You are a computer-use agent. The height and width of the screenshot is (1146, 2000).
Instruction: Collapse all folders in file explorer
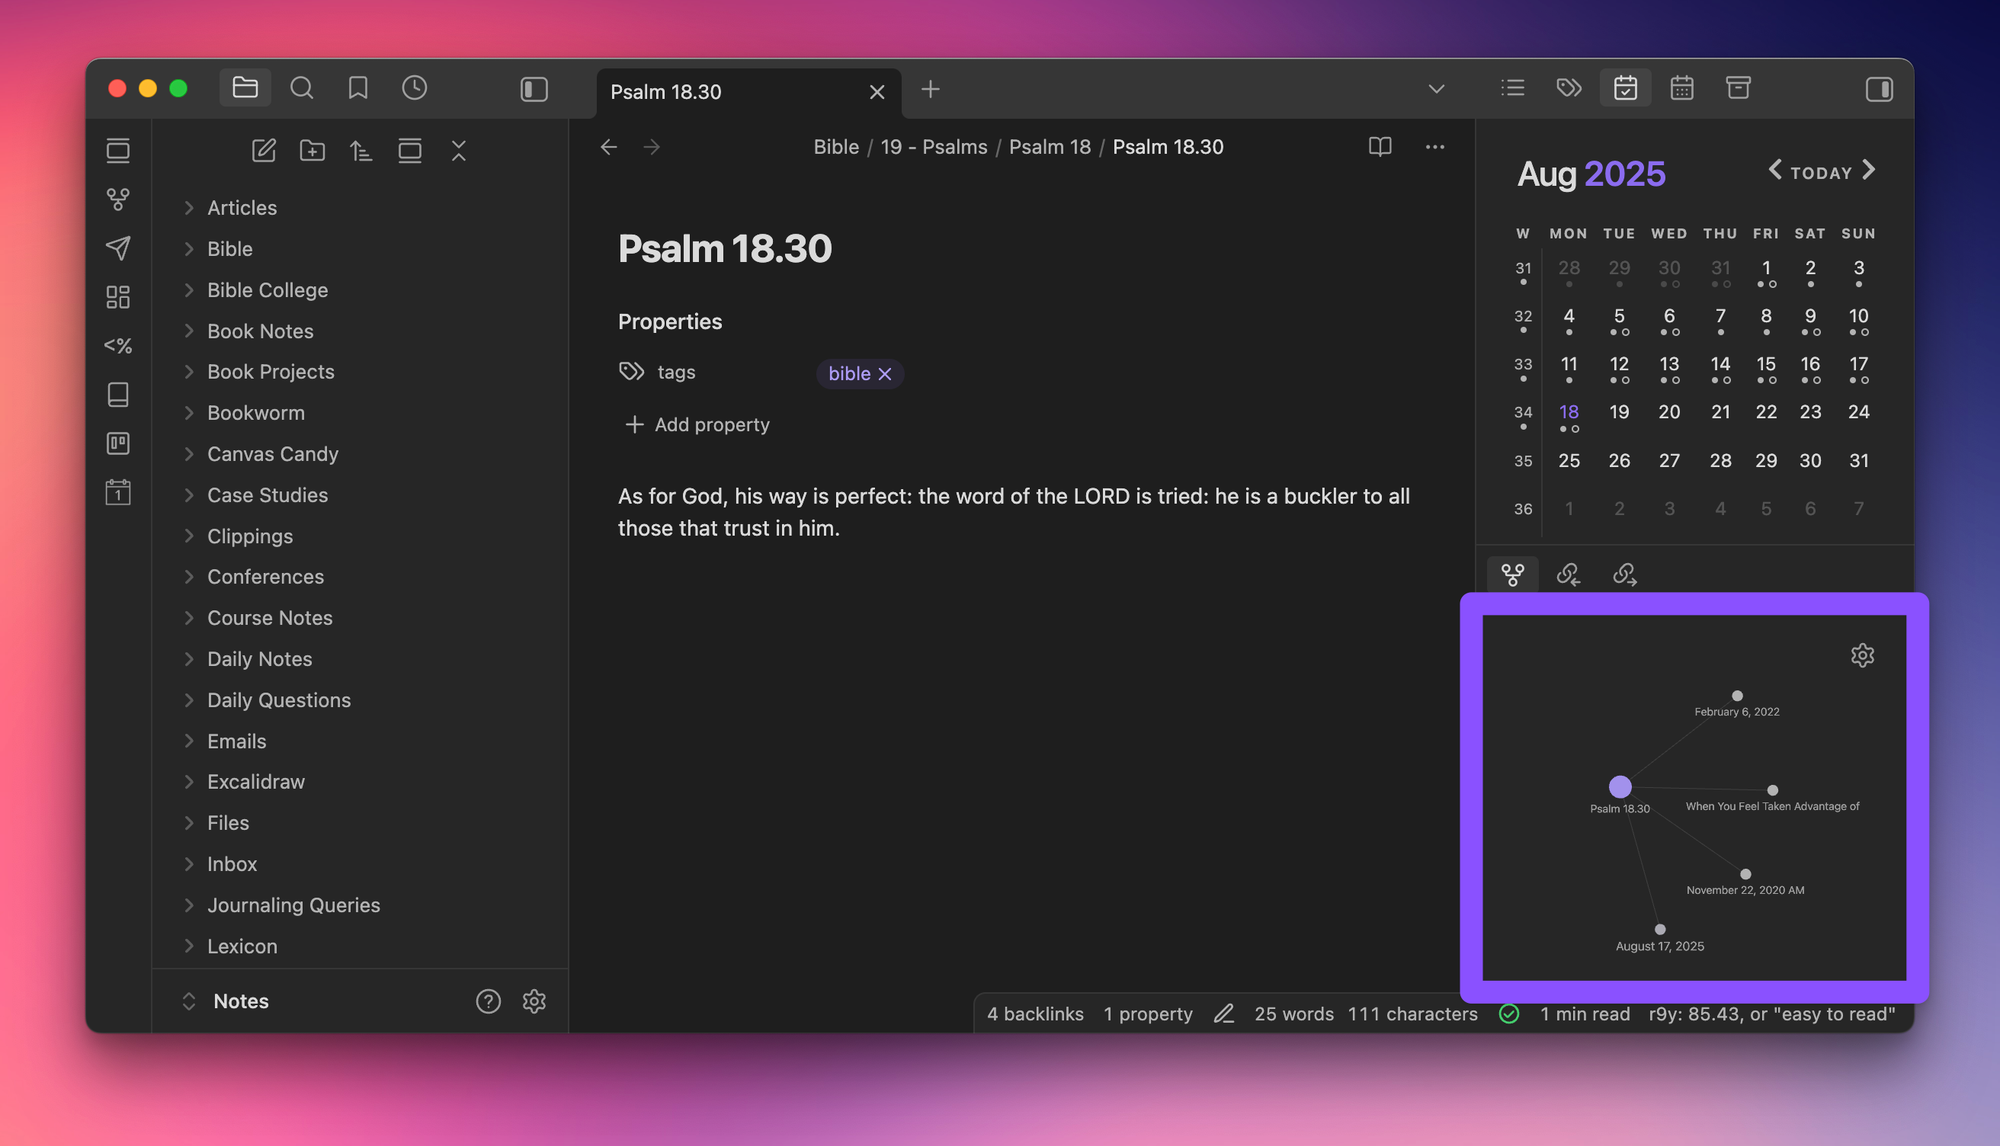coord(459,151)
